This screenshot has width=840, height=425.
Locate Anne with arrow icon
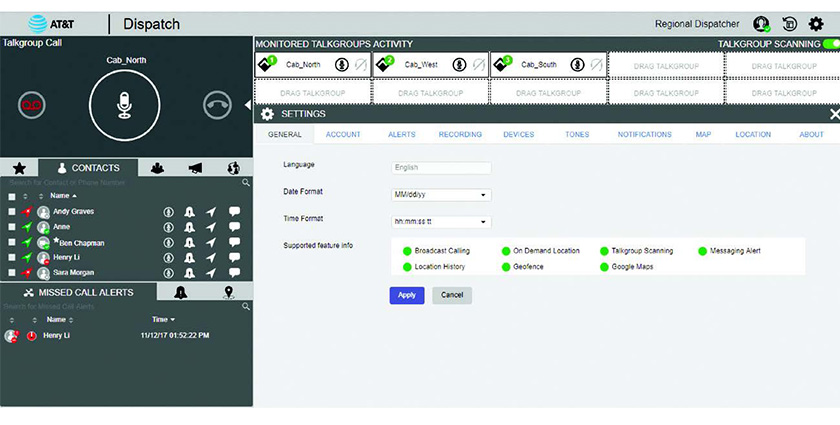212,227
